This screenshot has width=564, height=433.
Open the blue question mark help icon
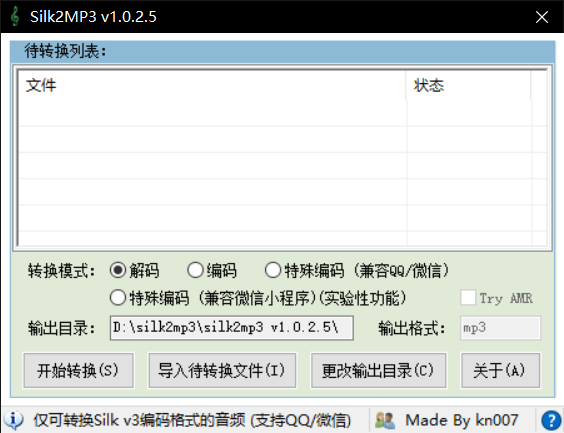point(552,420)
